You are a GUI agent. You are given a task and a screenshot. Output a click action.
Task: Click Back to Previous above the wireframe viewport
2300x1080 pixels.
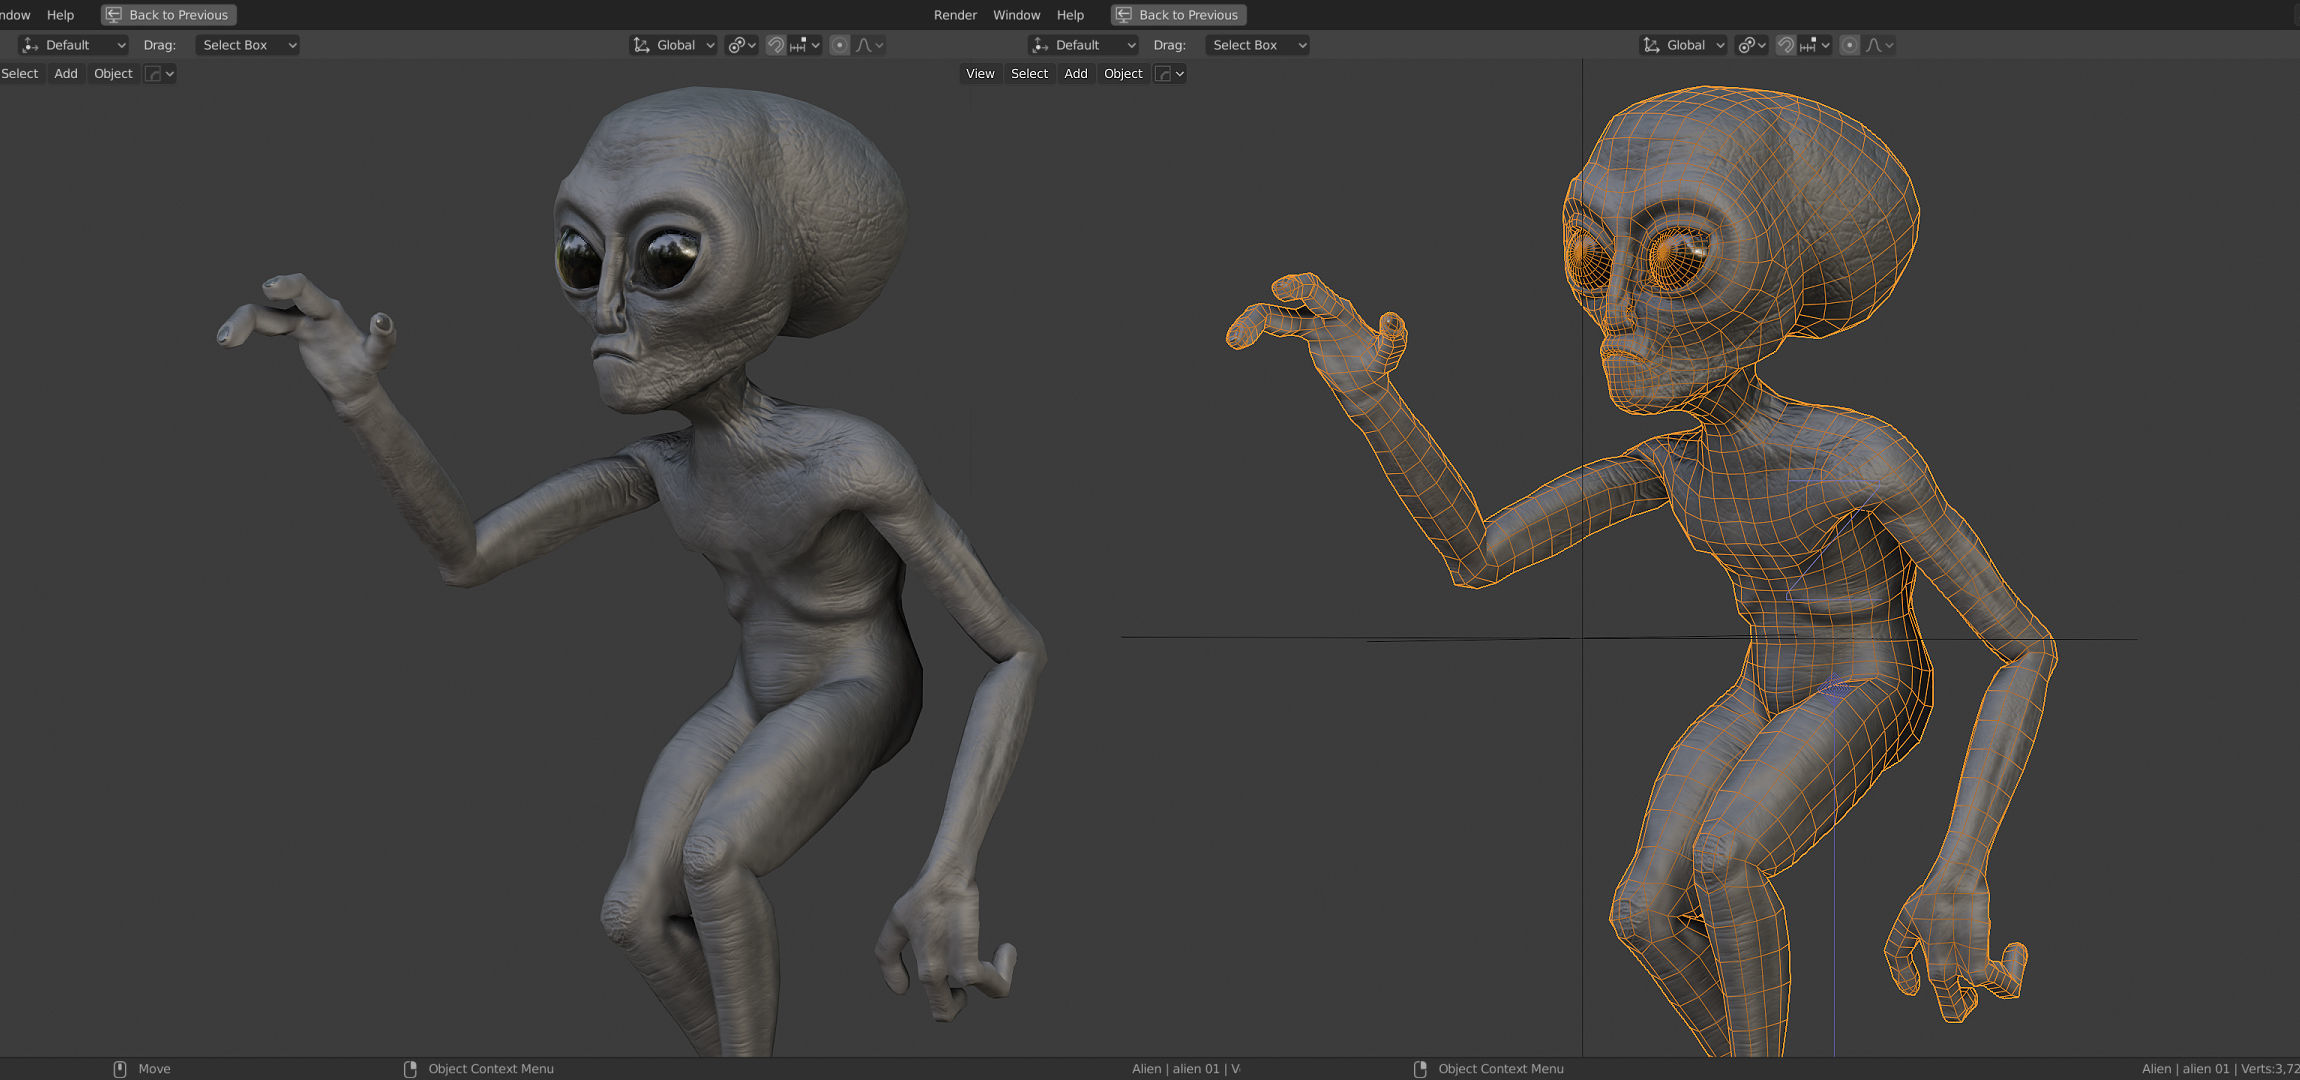coord(1178,15)
